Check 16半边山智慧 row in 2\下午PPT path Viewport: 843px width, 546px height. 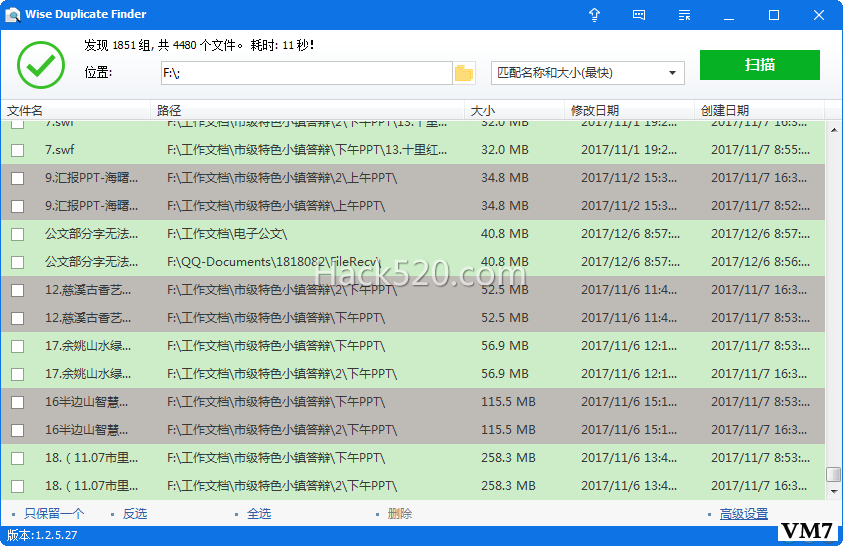click(x=18, y=430)
